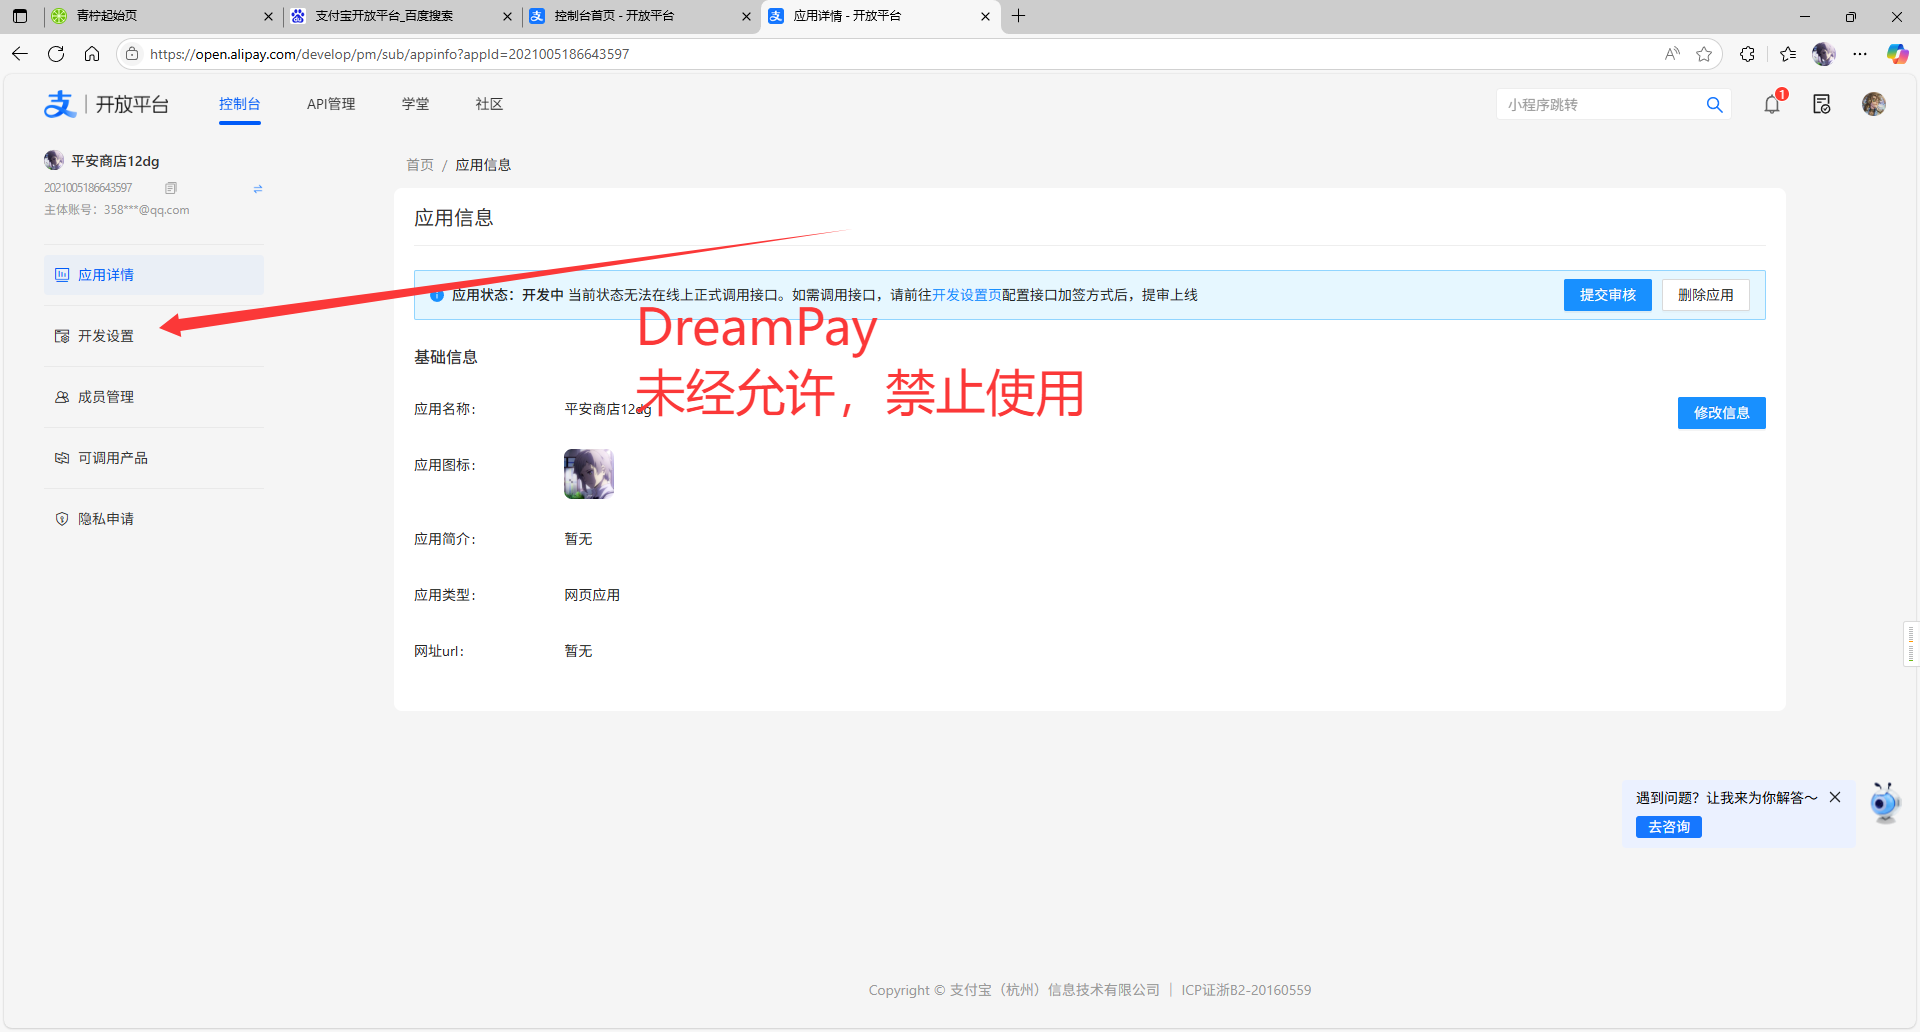This screenshot has width=1920, height=1032.
Task: Click the 删除应用 button
Action: tap(1705, 295)
